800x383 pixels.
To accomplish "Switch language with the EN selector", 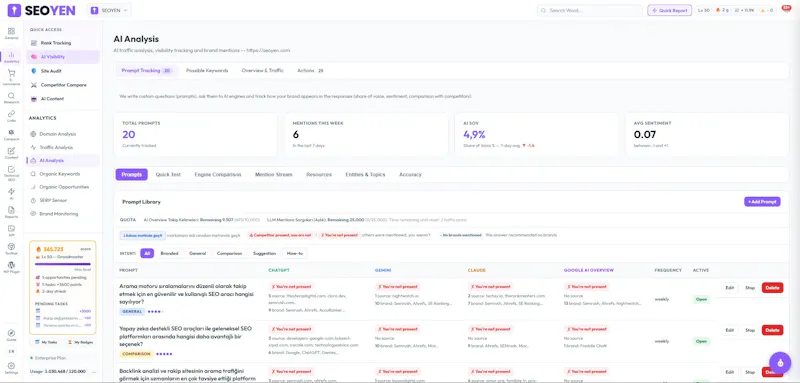I will coord(11,351).
